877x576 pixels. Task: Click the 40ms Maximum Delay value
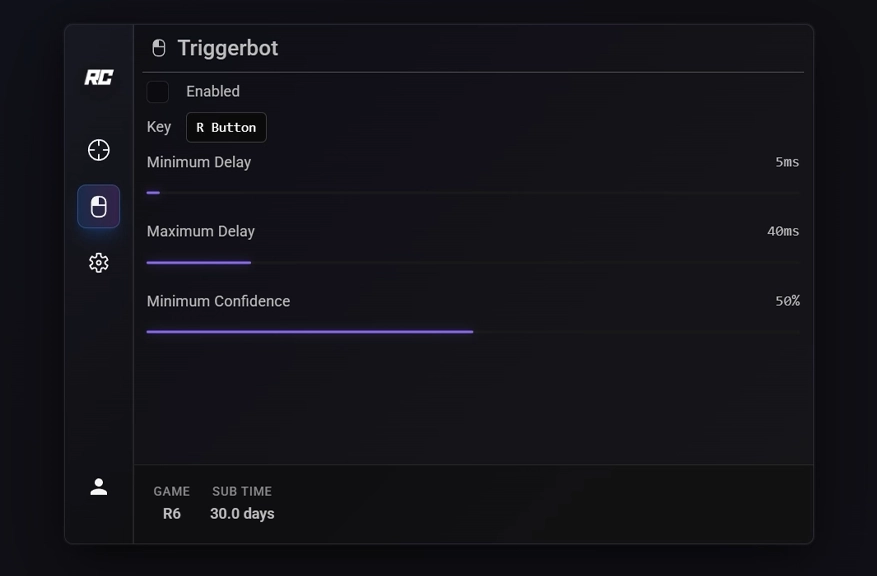click(x=783, y=231)
